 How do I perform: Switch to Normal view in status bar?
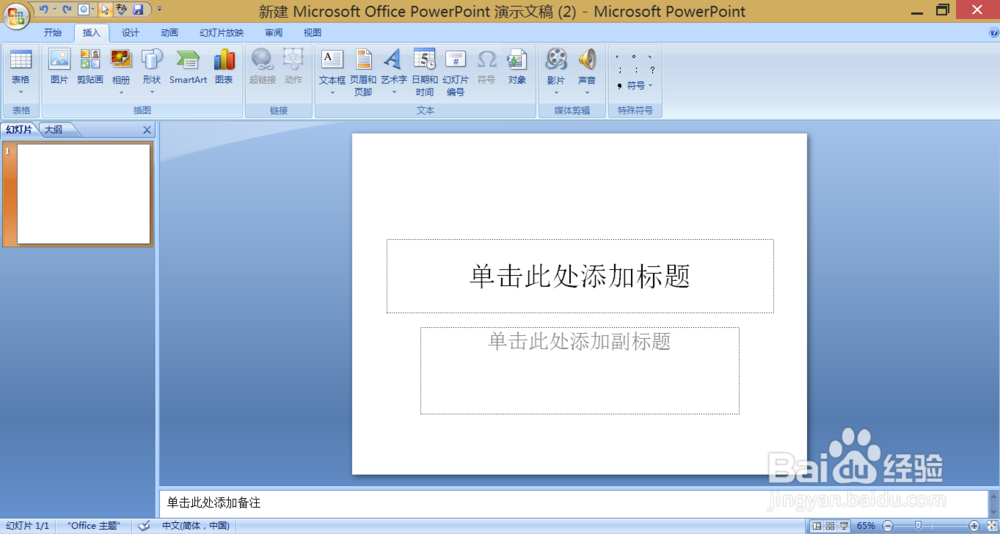click(818, 526)
